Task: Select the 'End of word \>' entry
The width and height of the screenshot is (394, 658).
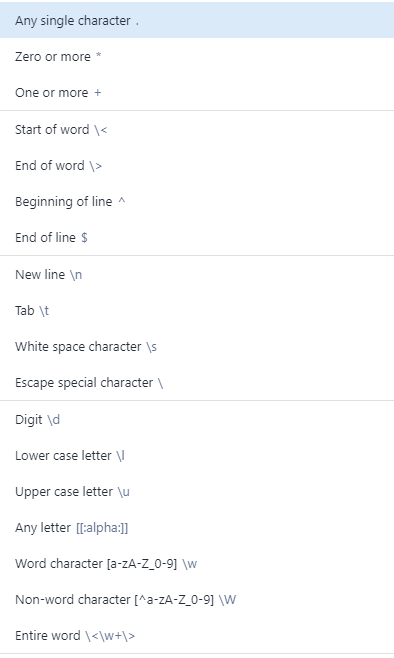Action: [x=197, y=165]
